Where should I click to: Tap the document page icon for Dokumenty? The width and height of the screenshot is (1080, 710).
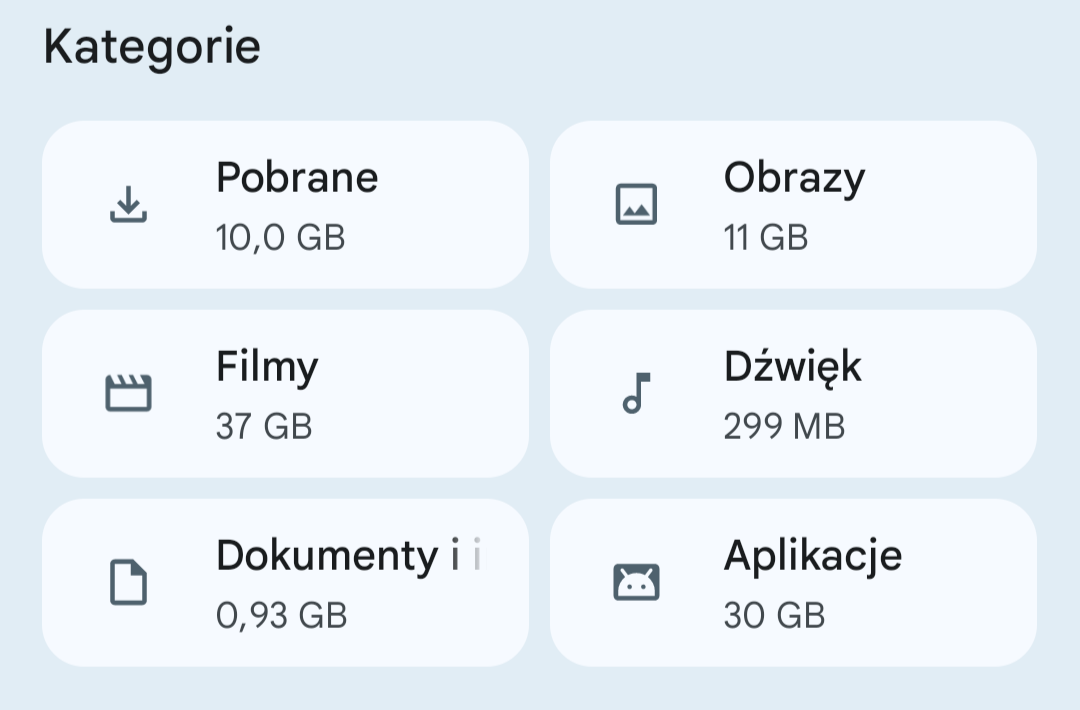click(128, 583)
